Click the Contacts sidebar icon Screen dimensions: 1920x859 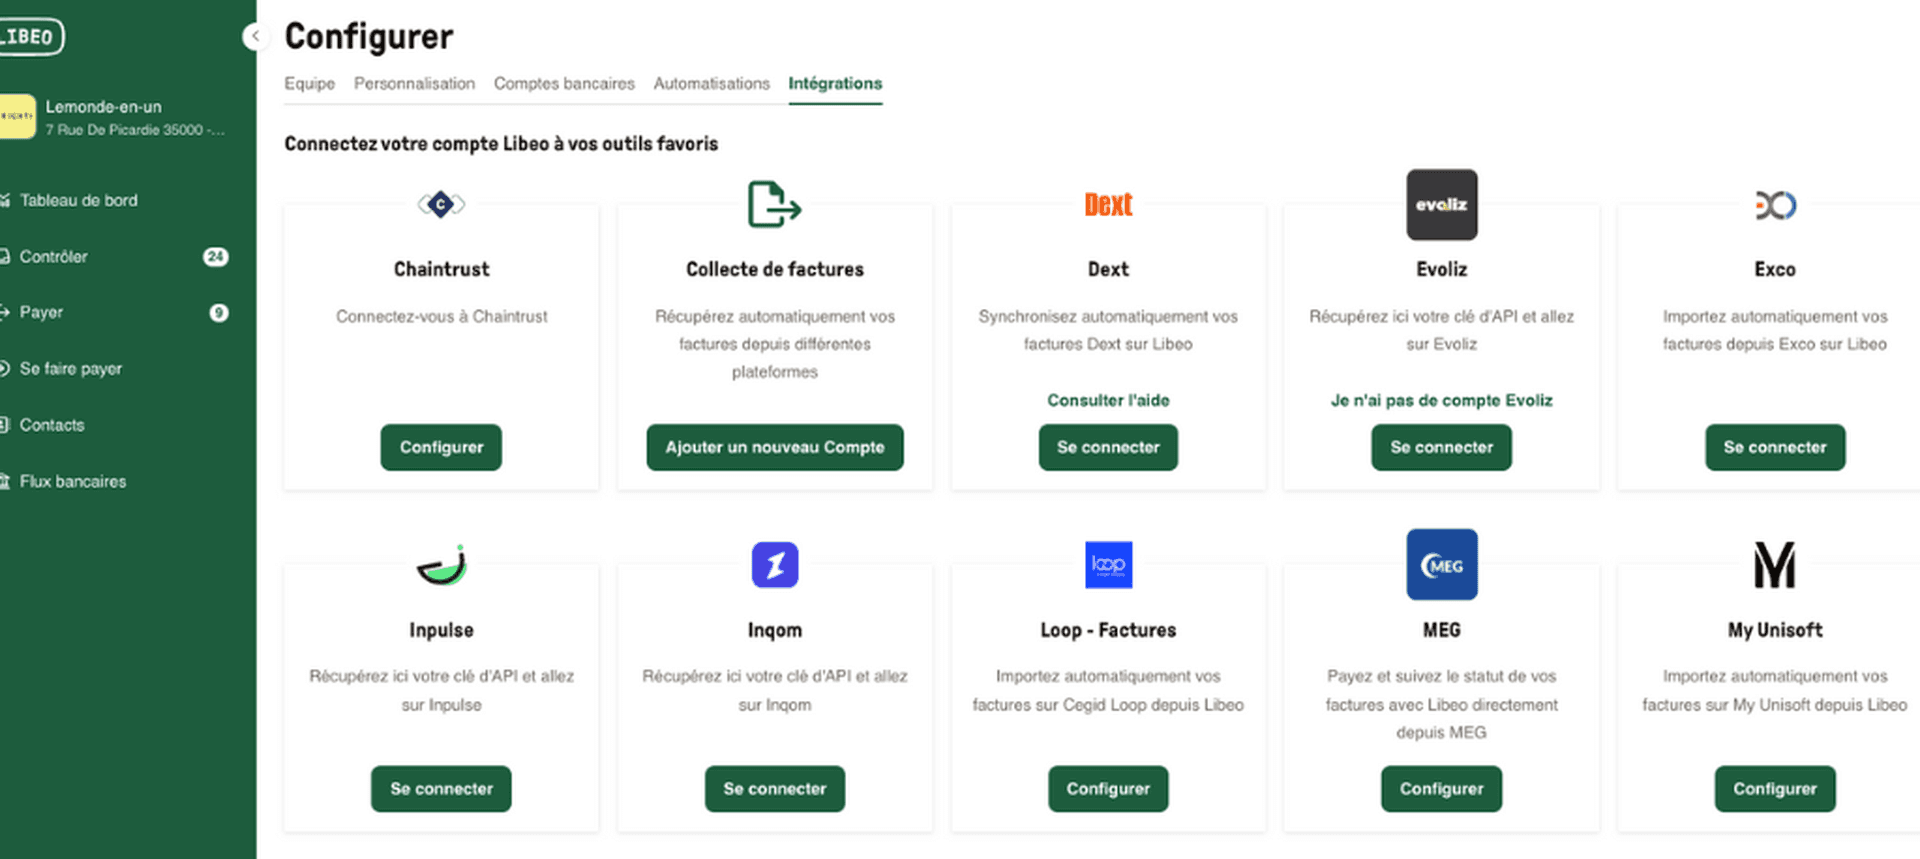point(4,425)
